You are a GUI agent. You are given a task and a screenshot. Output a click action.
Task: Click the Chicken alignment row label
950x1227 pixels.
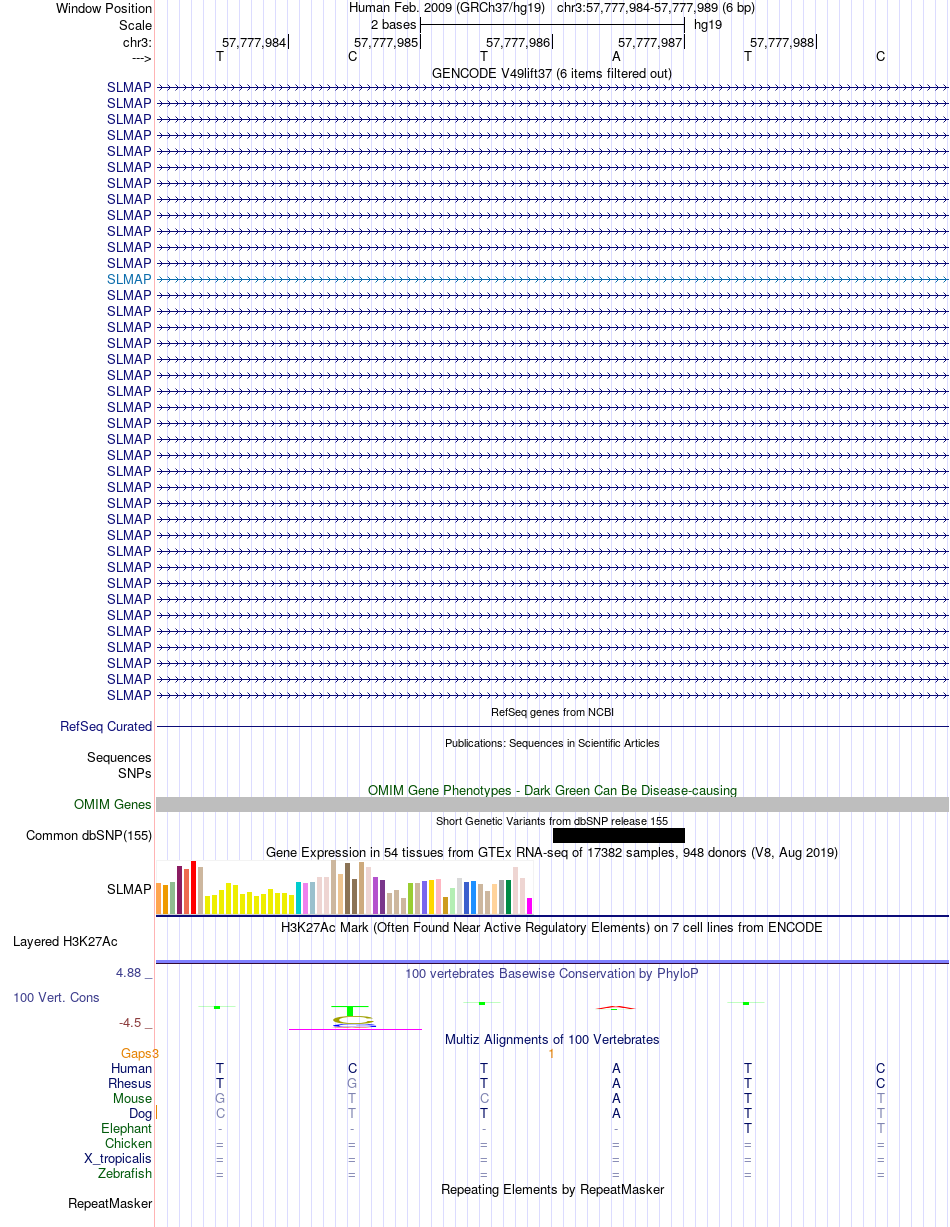coord(128,1143)
